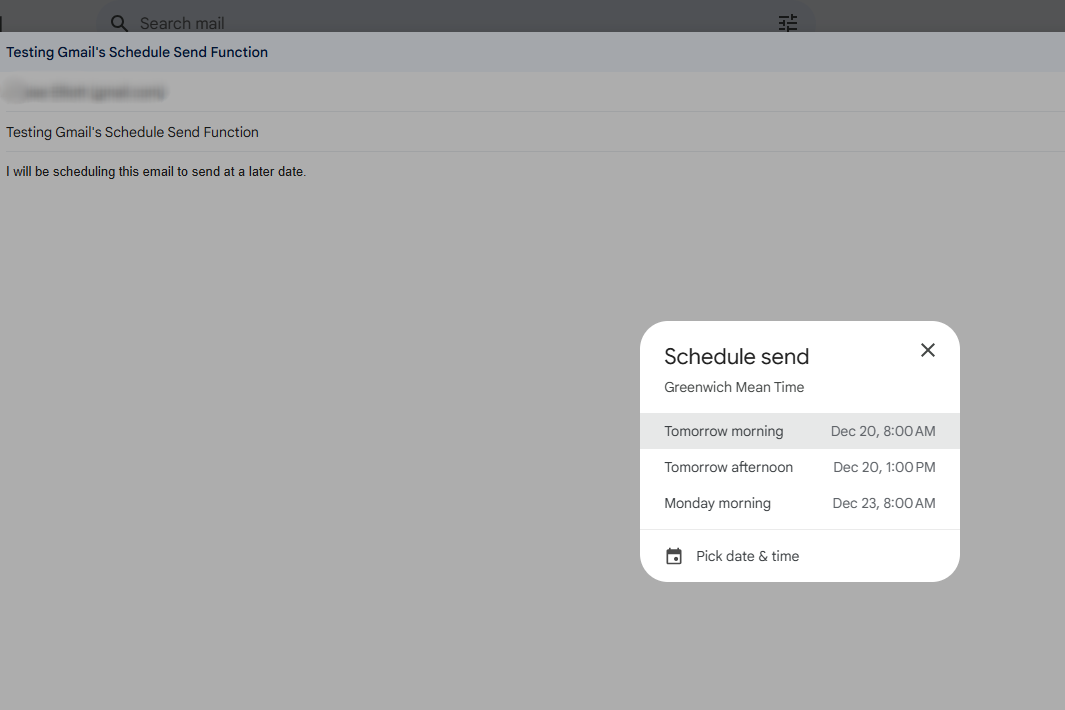
Task: Open advanced search with the sliders icon
Action: tap(787, 22)
